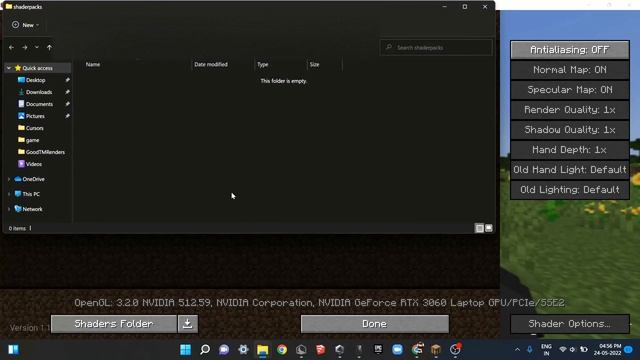The width and height of the screenshot is (640, 360).
Task: Switch to large icons view
Action: (489, 228)
